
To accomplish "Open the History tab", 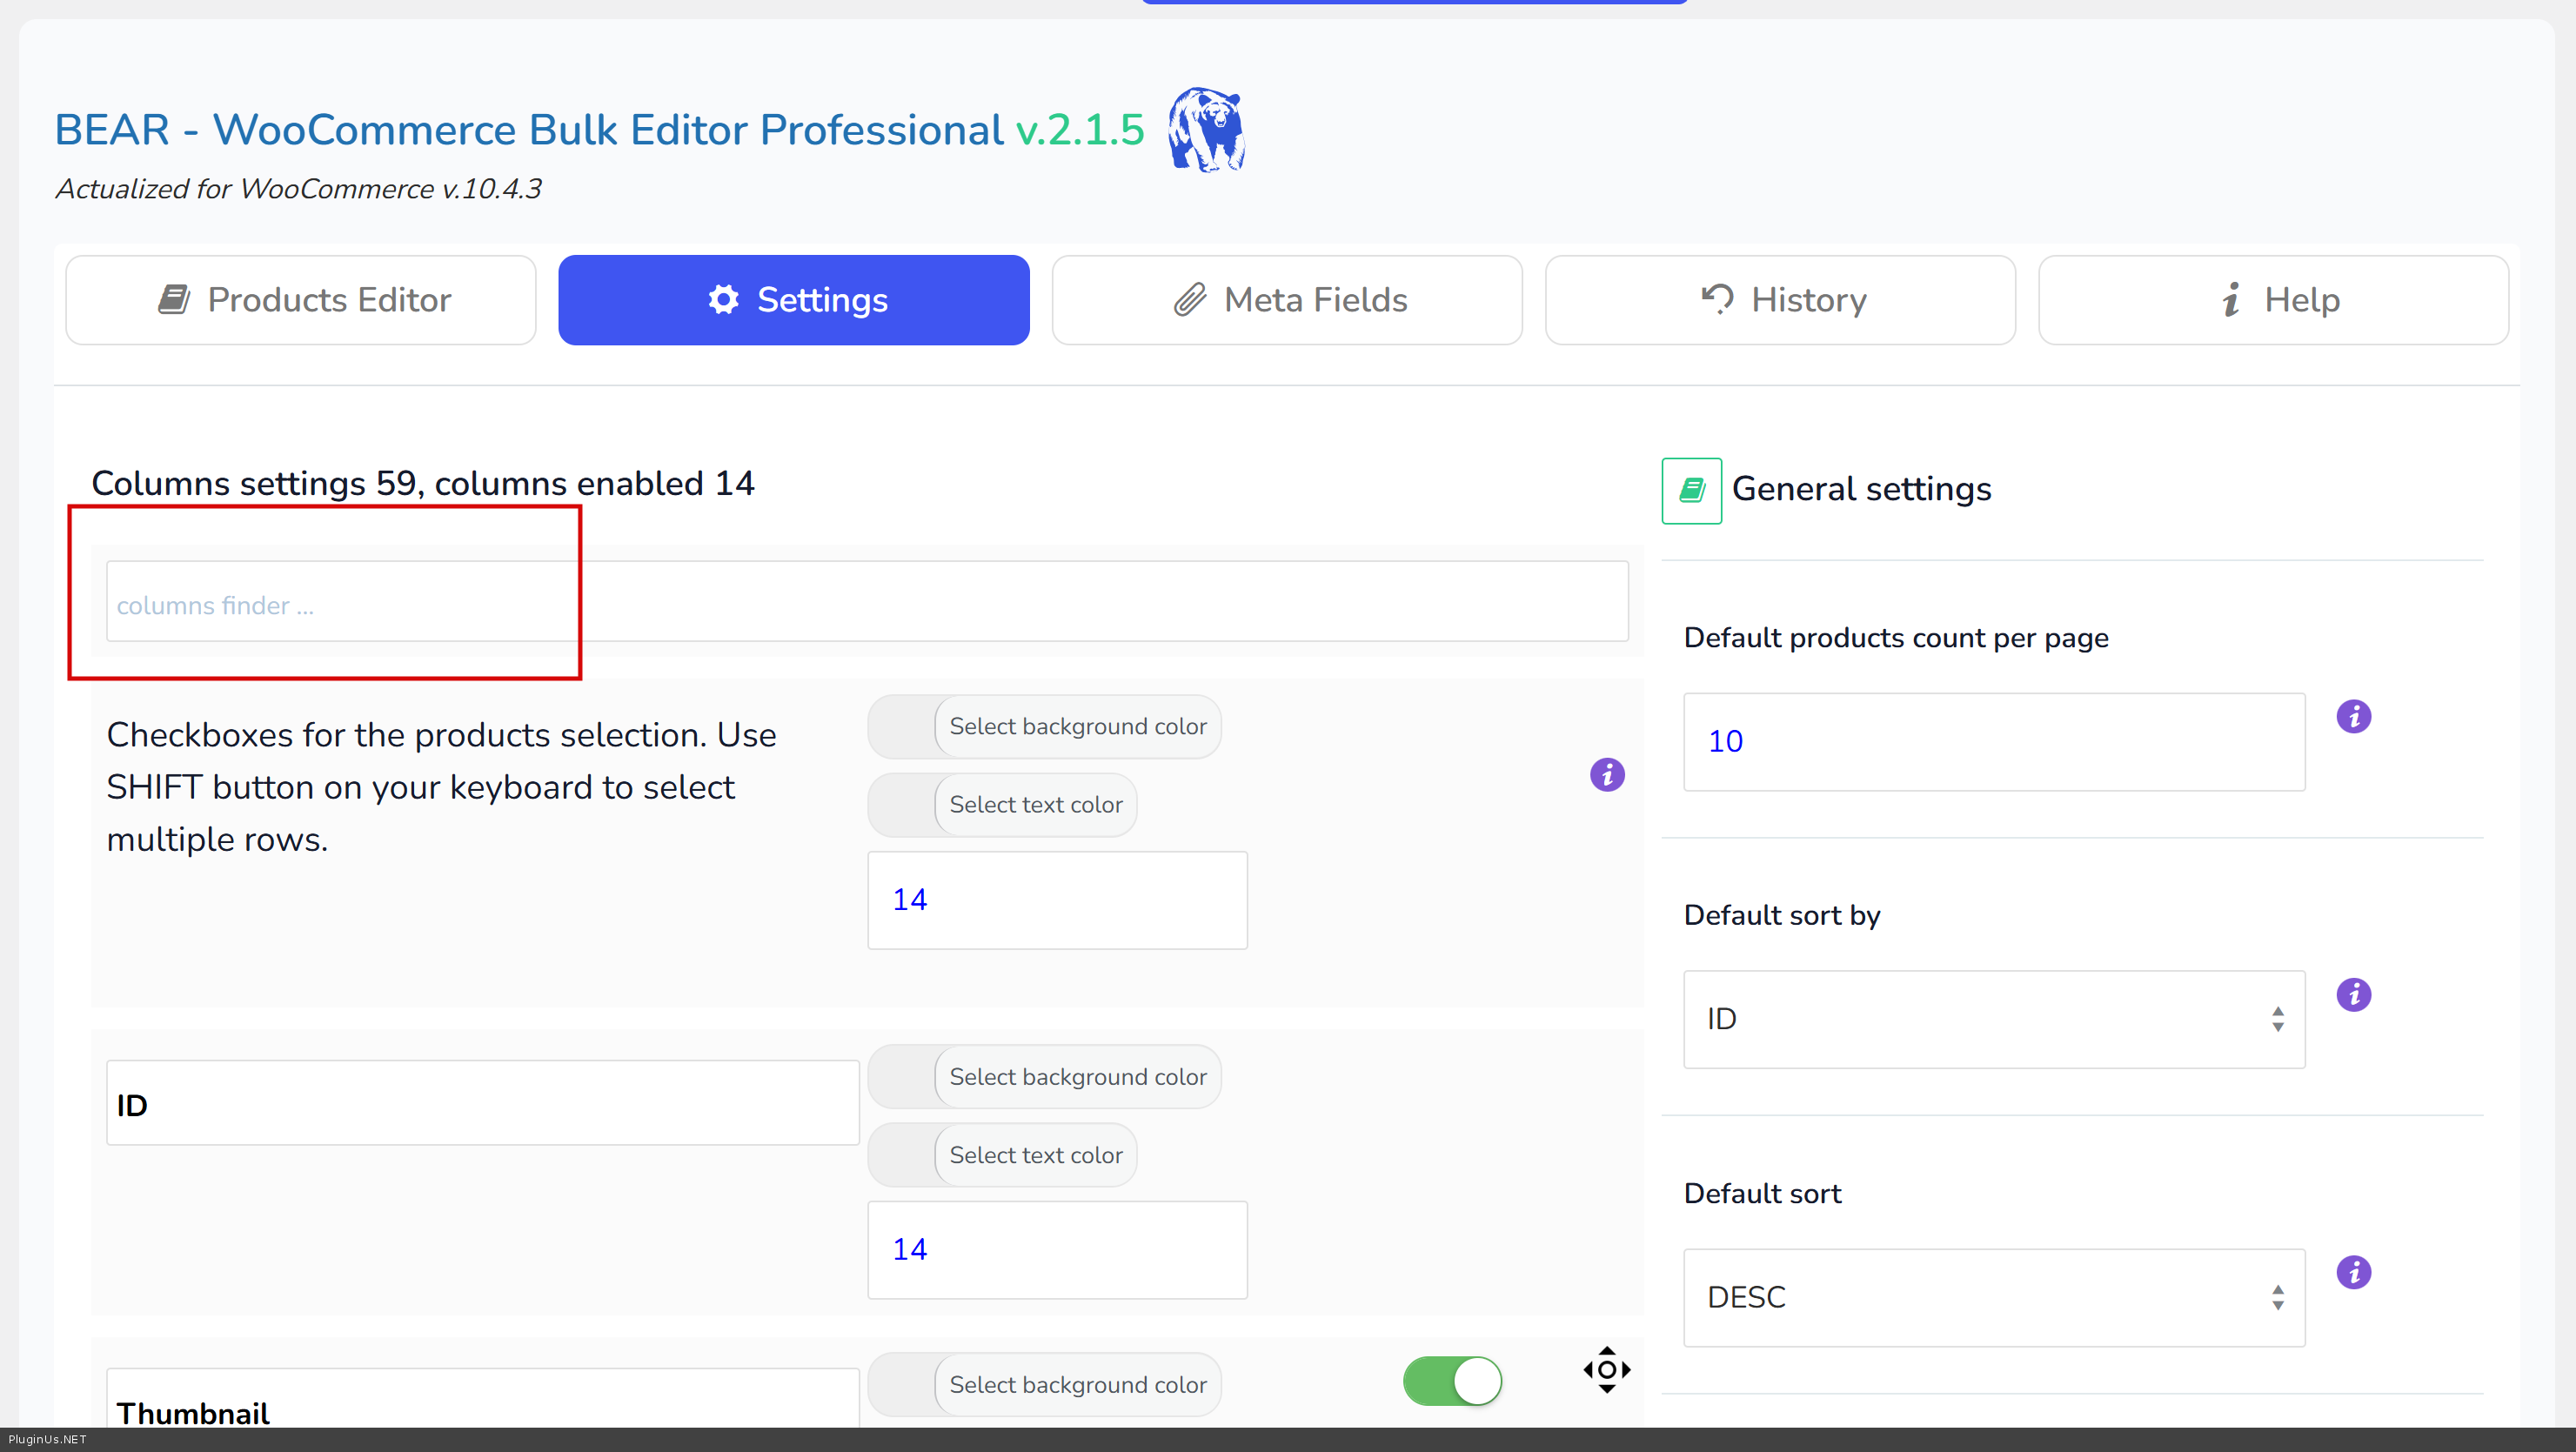I will [1780, 300].
